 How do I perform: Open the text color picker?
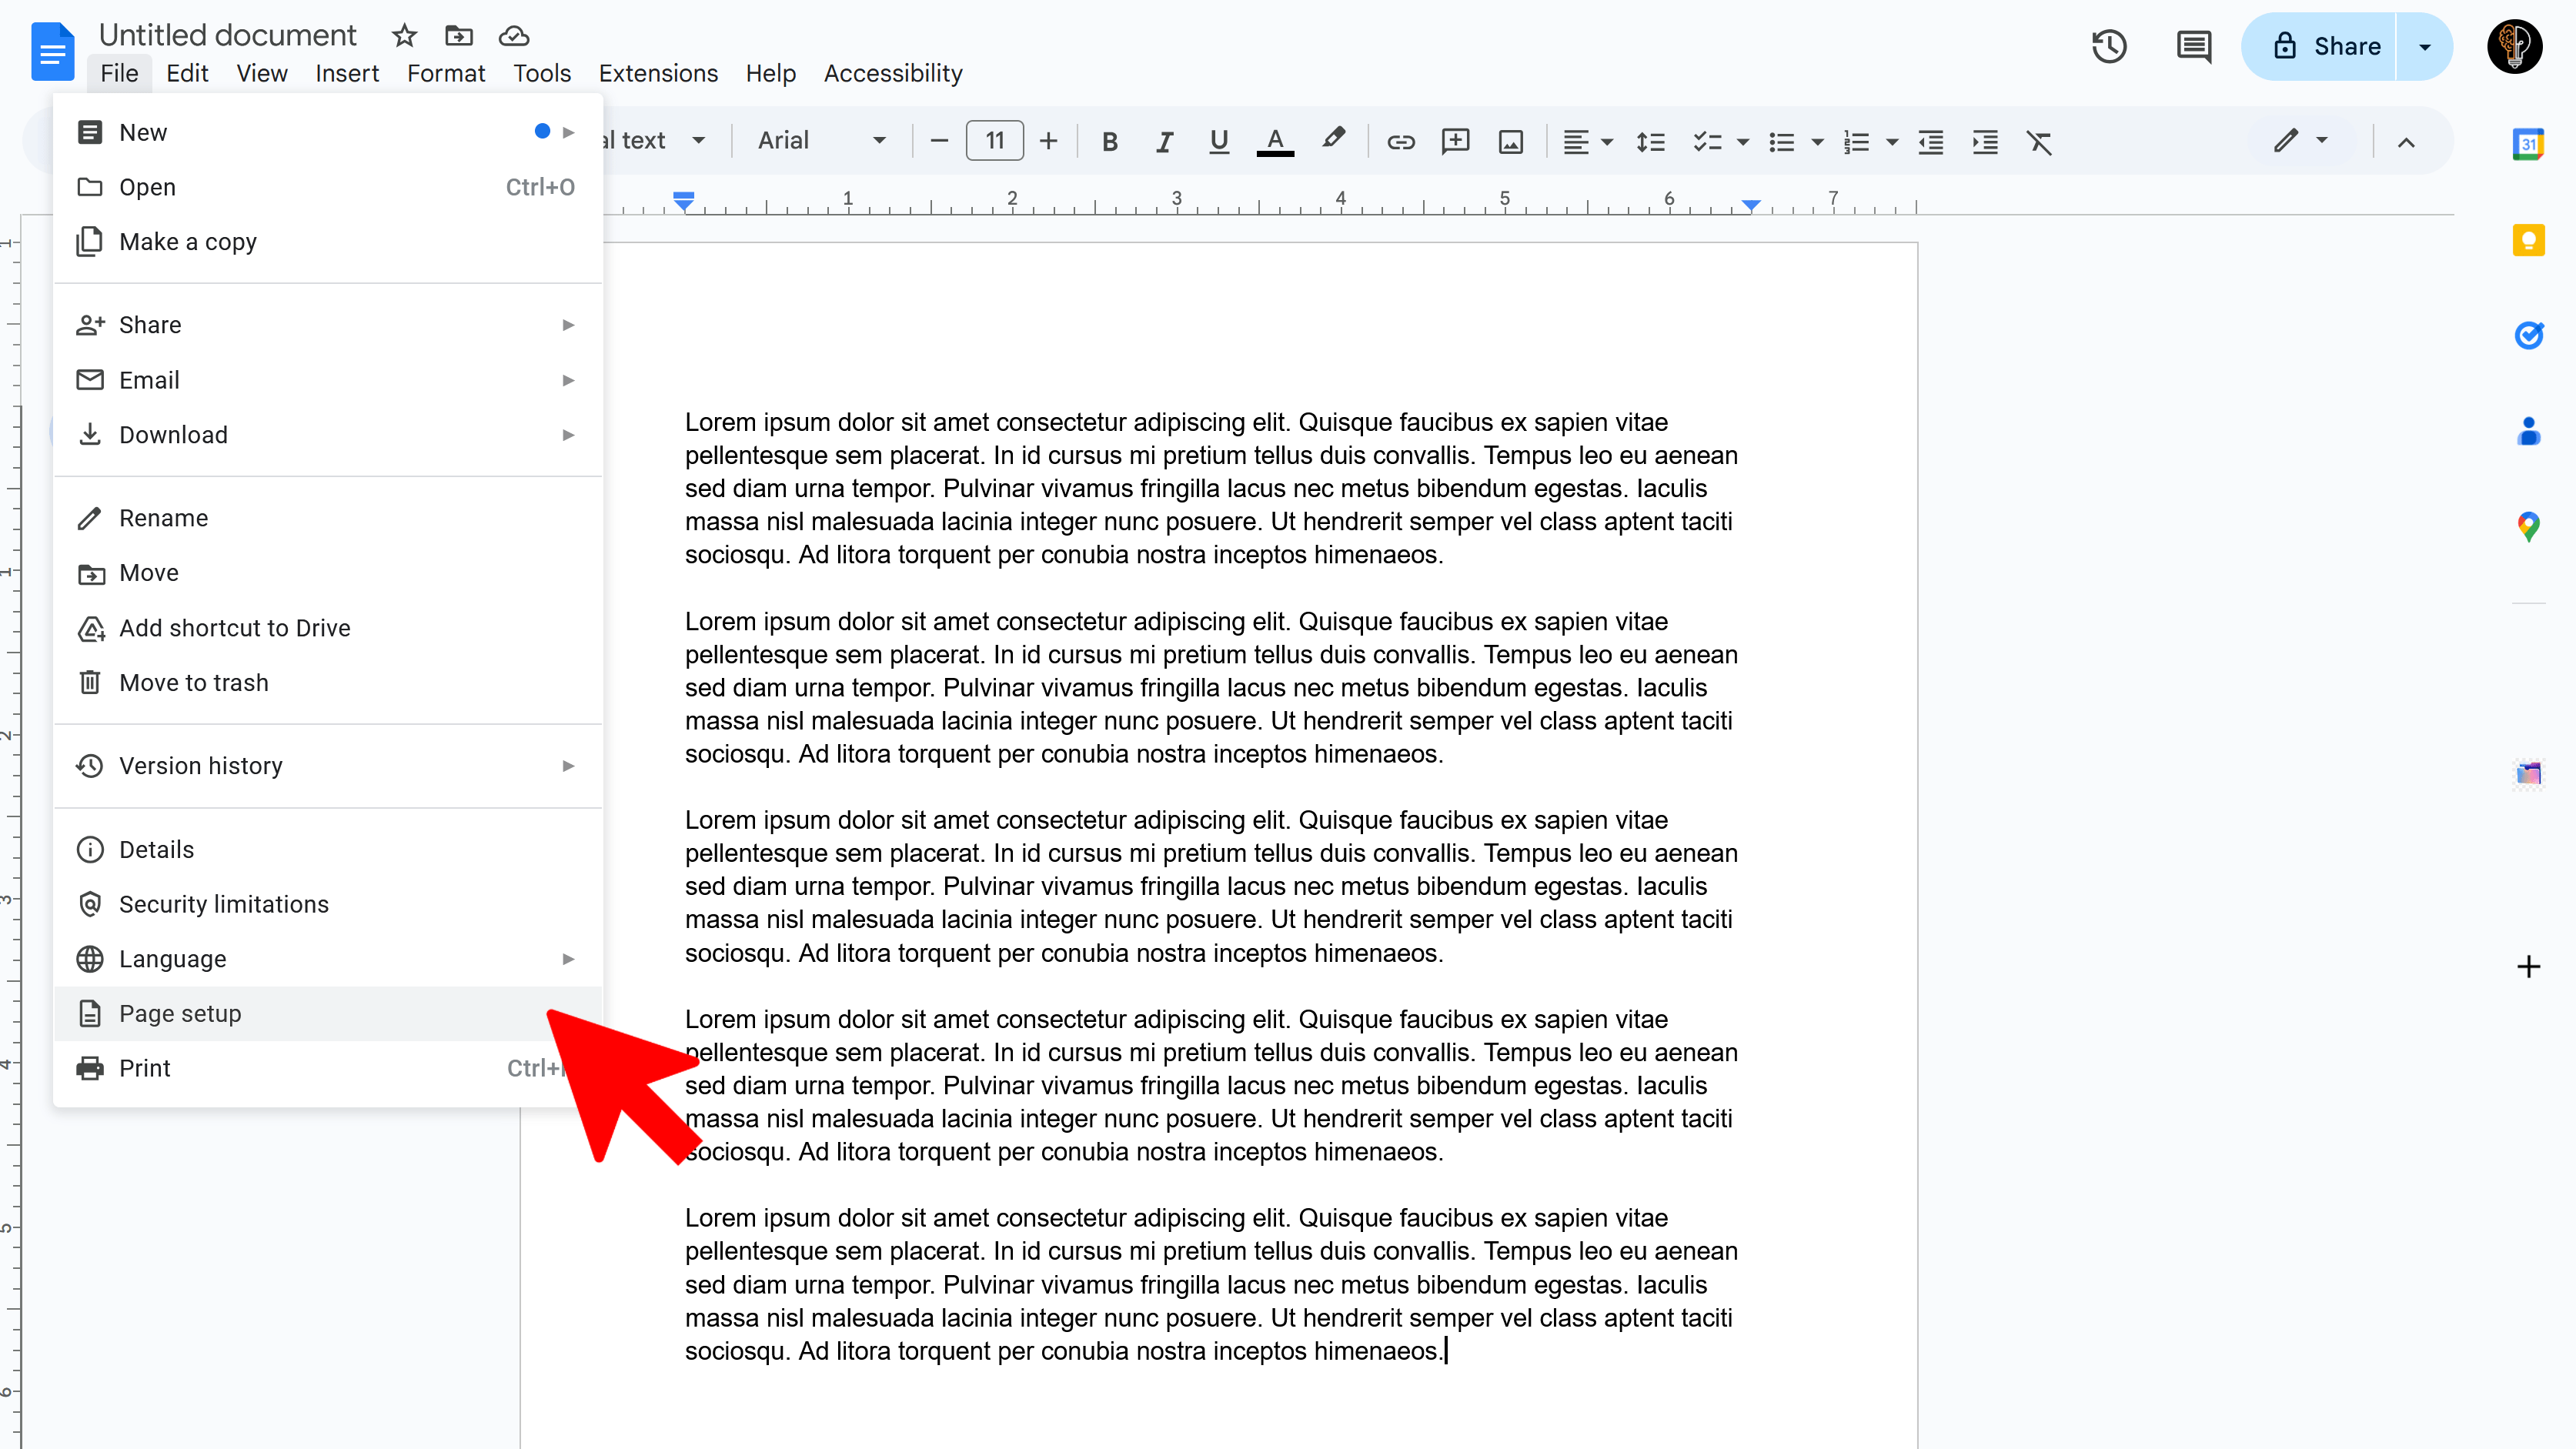[1274, 141]
